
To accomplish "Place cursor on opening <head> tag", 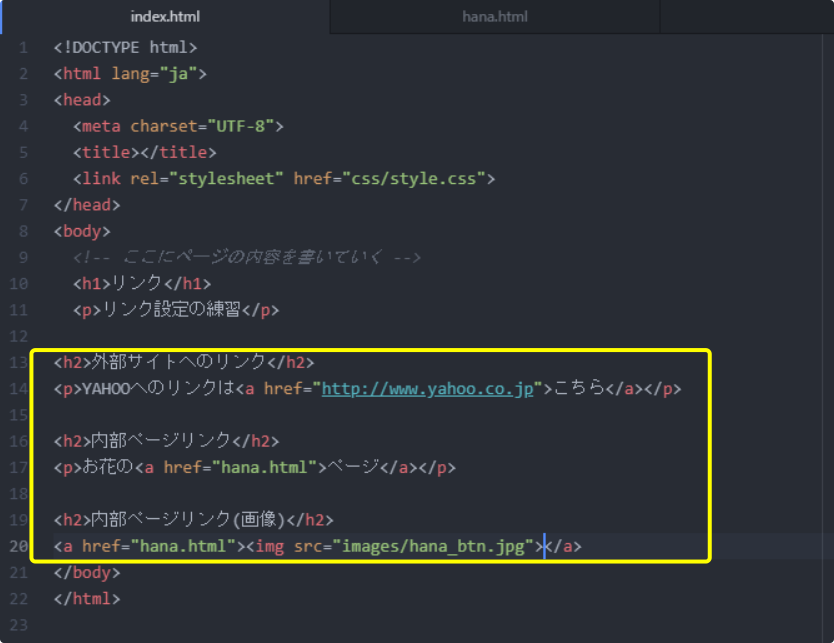I will coord(82,99).
